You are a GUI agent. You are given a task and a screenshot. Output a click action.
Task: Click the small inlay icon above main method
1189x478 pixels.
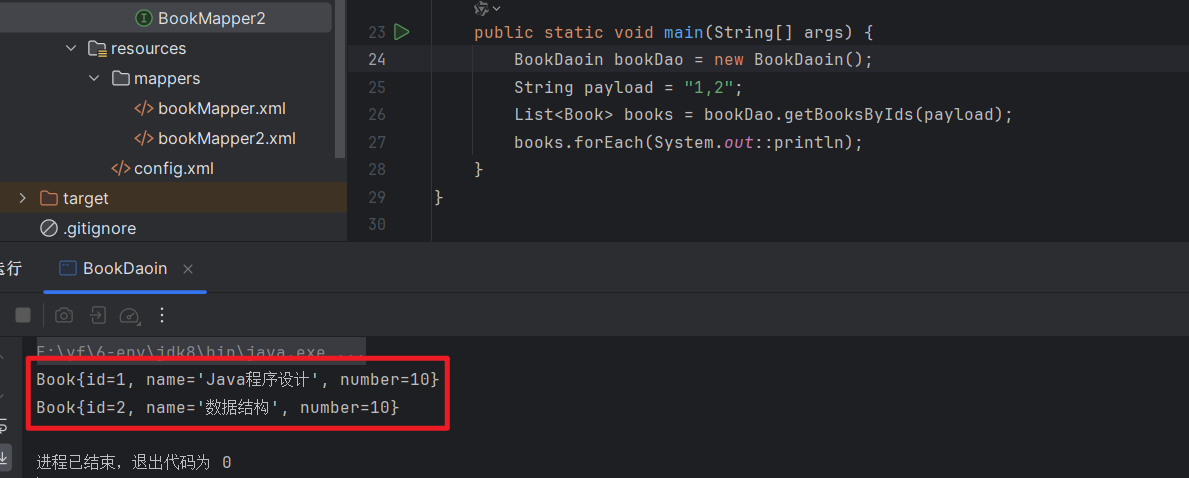click(481, 8)
